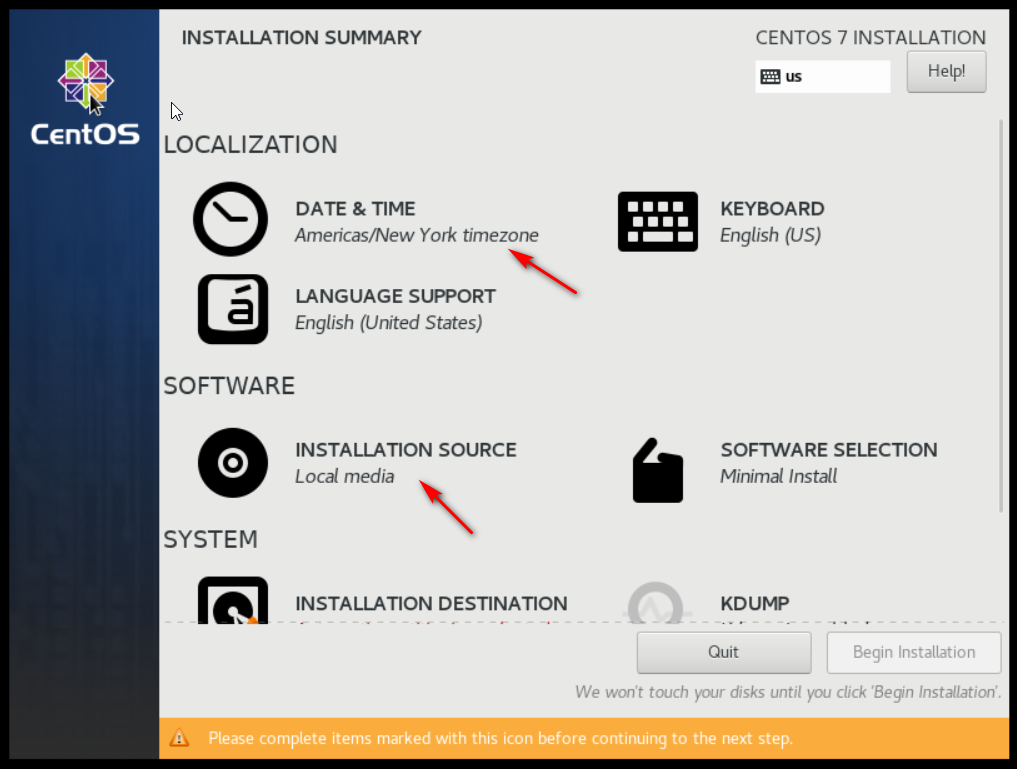Image resolution: width=1017 pixels, height=770 pixels.
Task: Click the SYSTEM section header
Action: pos(210,540)
